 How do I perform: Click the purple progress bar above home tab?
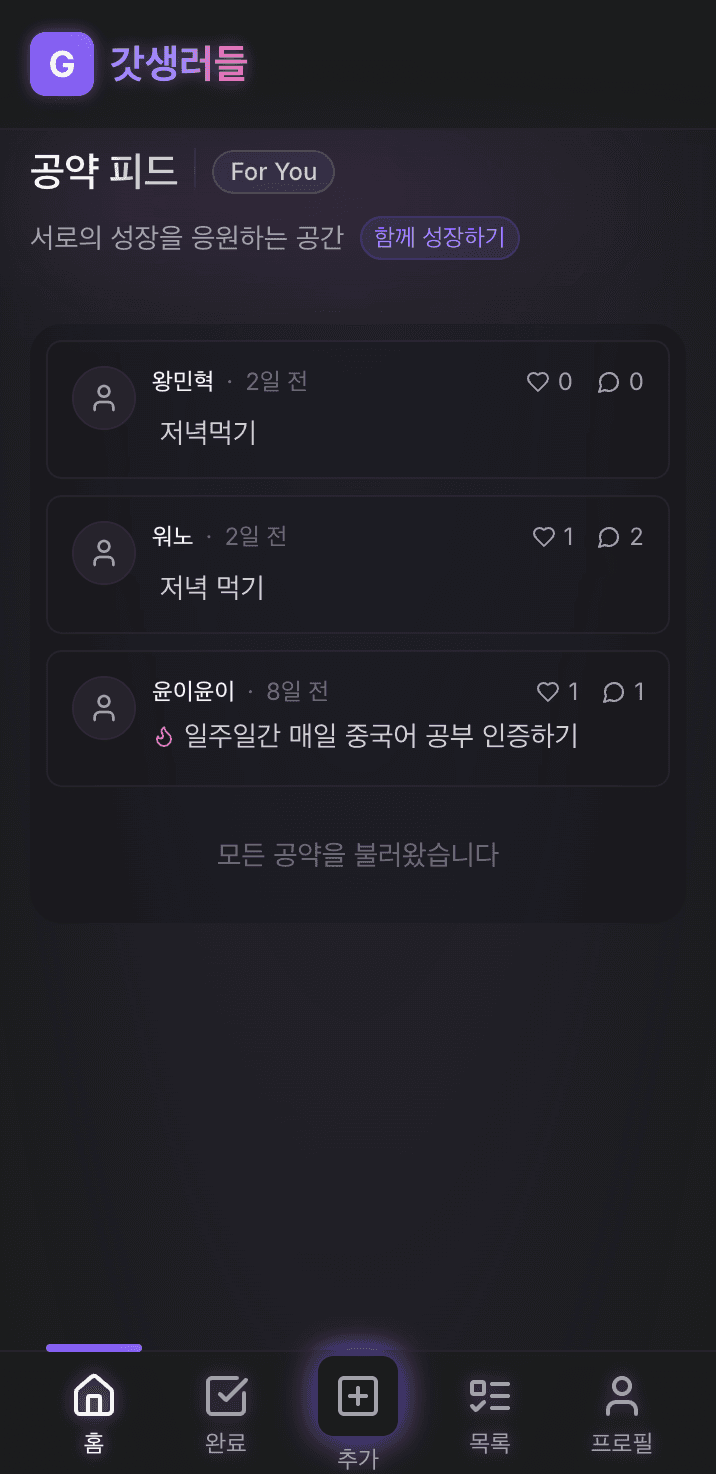click(x=94, y=1348)
